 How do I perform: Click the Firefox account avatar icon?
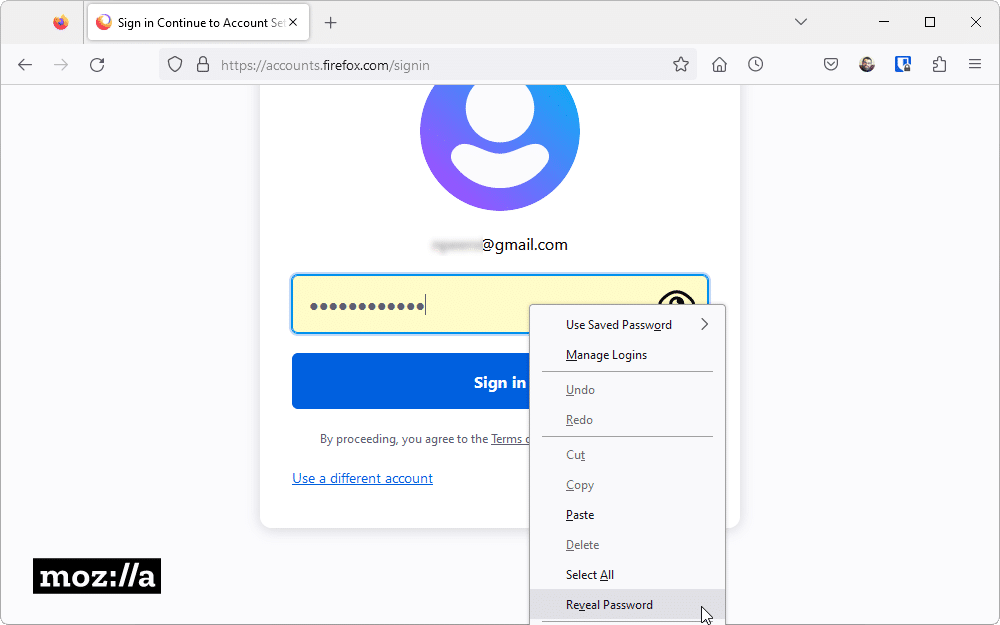(x=866, y=64)
